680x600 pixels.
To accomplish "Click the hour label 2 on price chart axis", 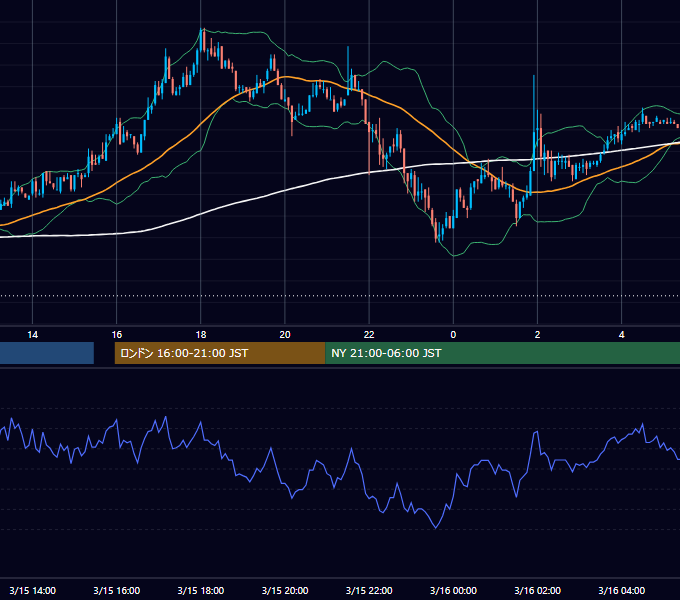I will point(537,335).
